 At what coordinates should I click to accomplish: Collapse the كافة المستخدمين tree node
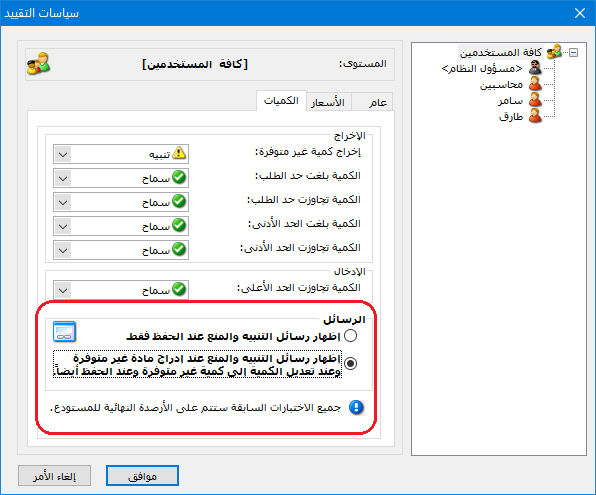point(574,52)
